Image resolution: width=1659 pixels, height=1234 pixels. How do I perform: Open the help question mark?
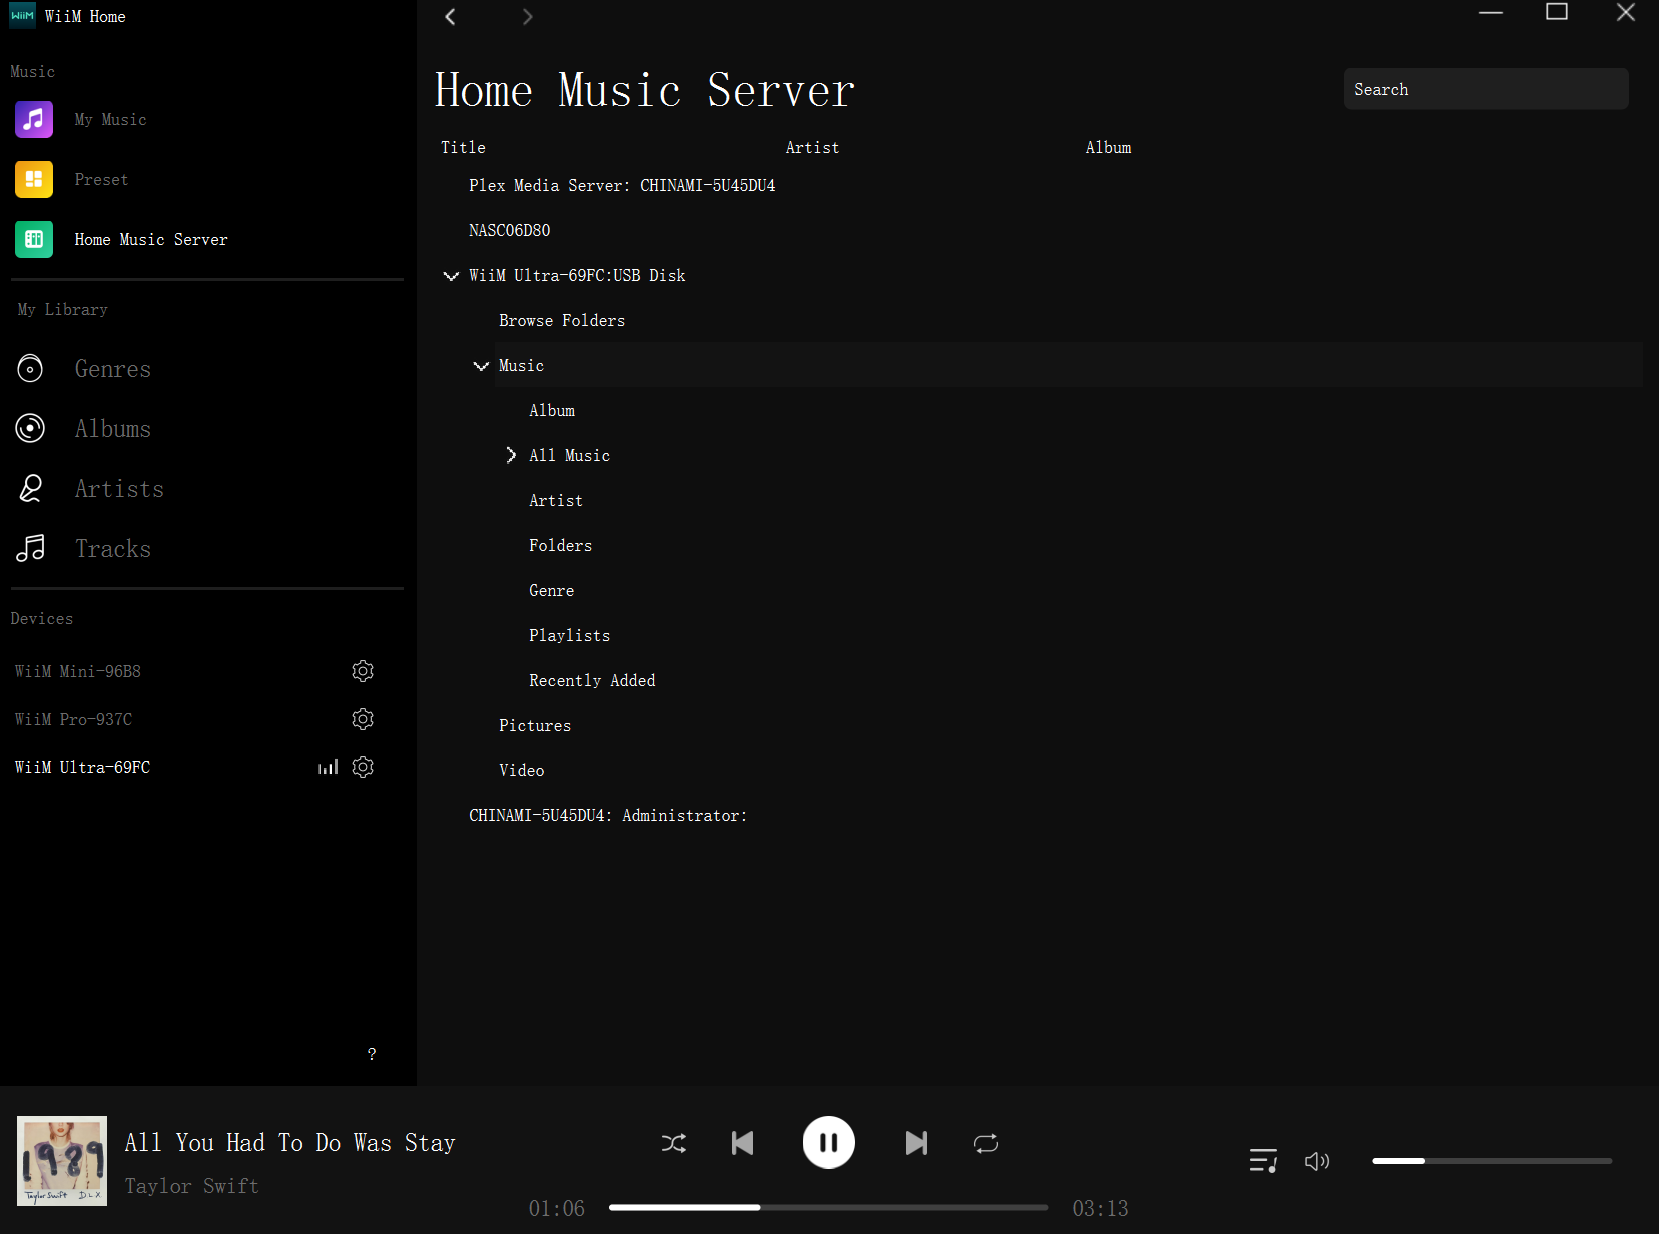click(372, 1054)
